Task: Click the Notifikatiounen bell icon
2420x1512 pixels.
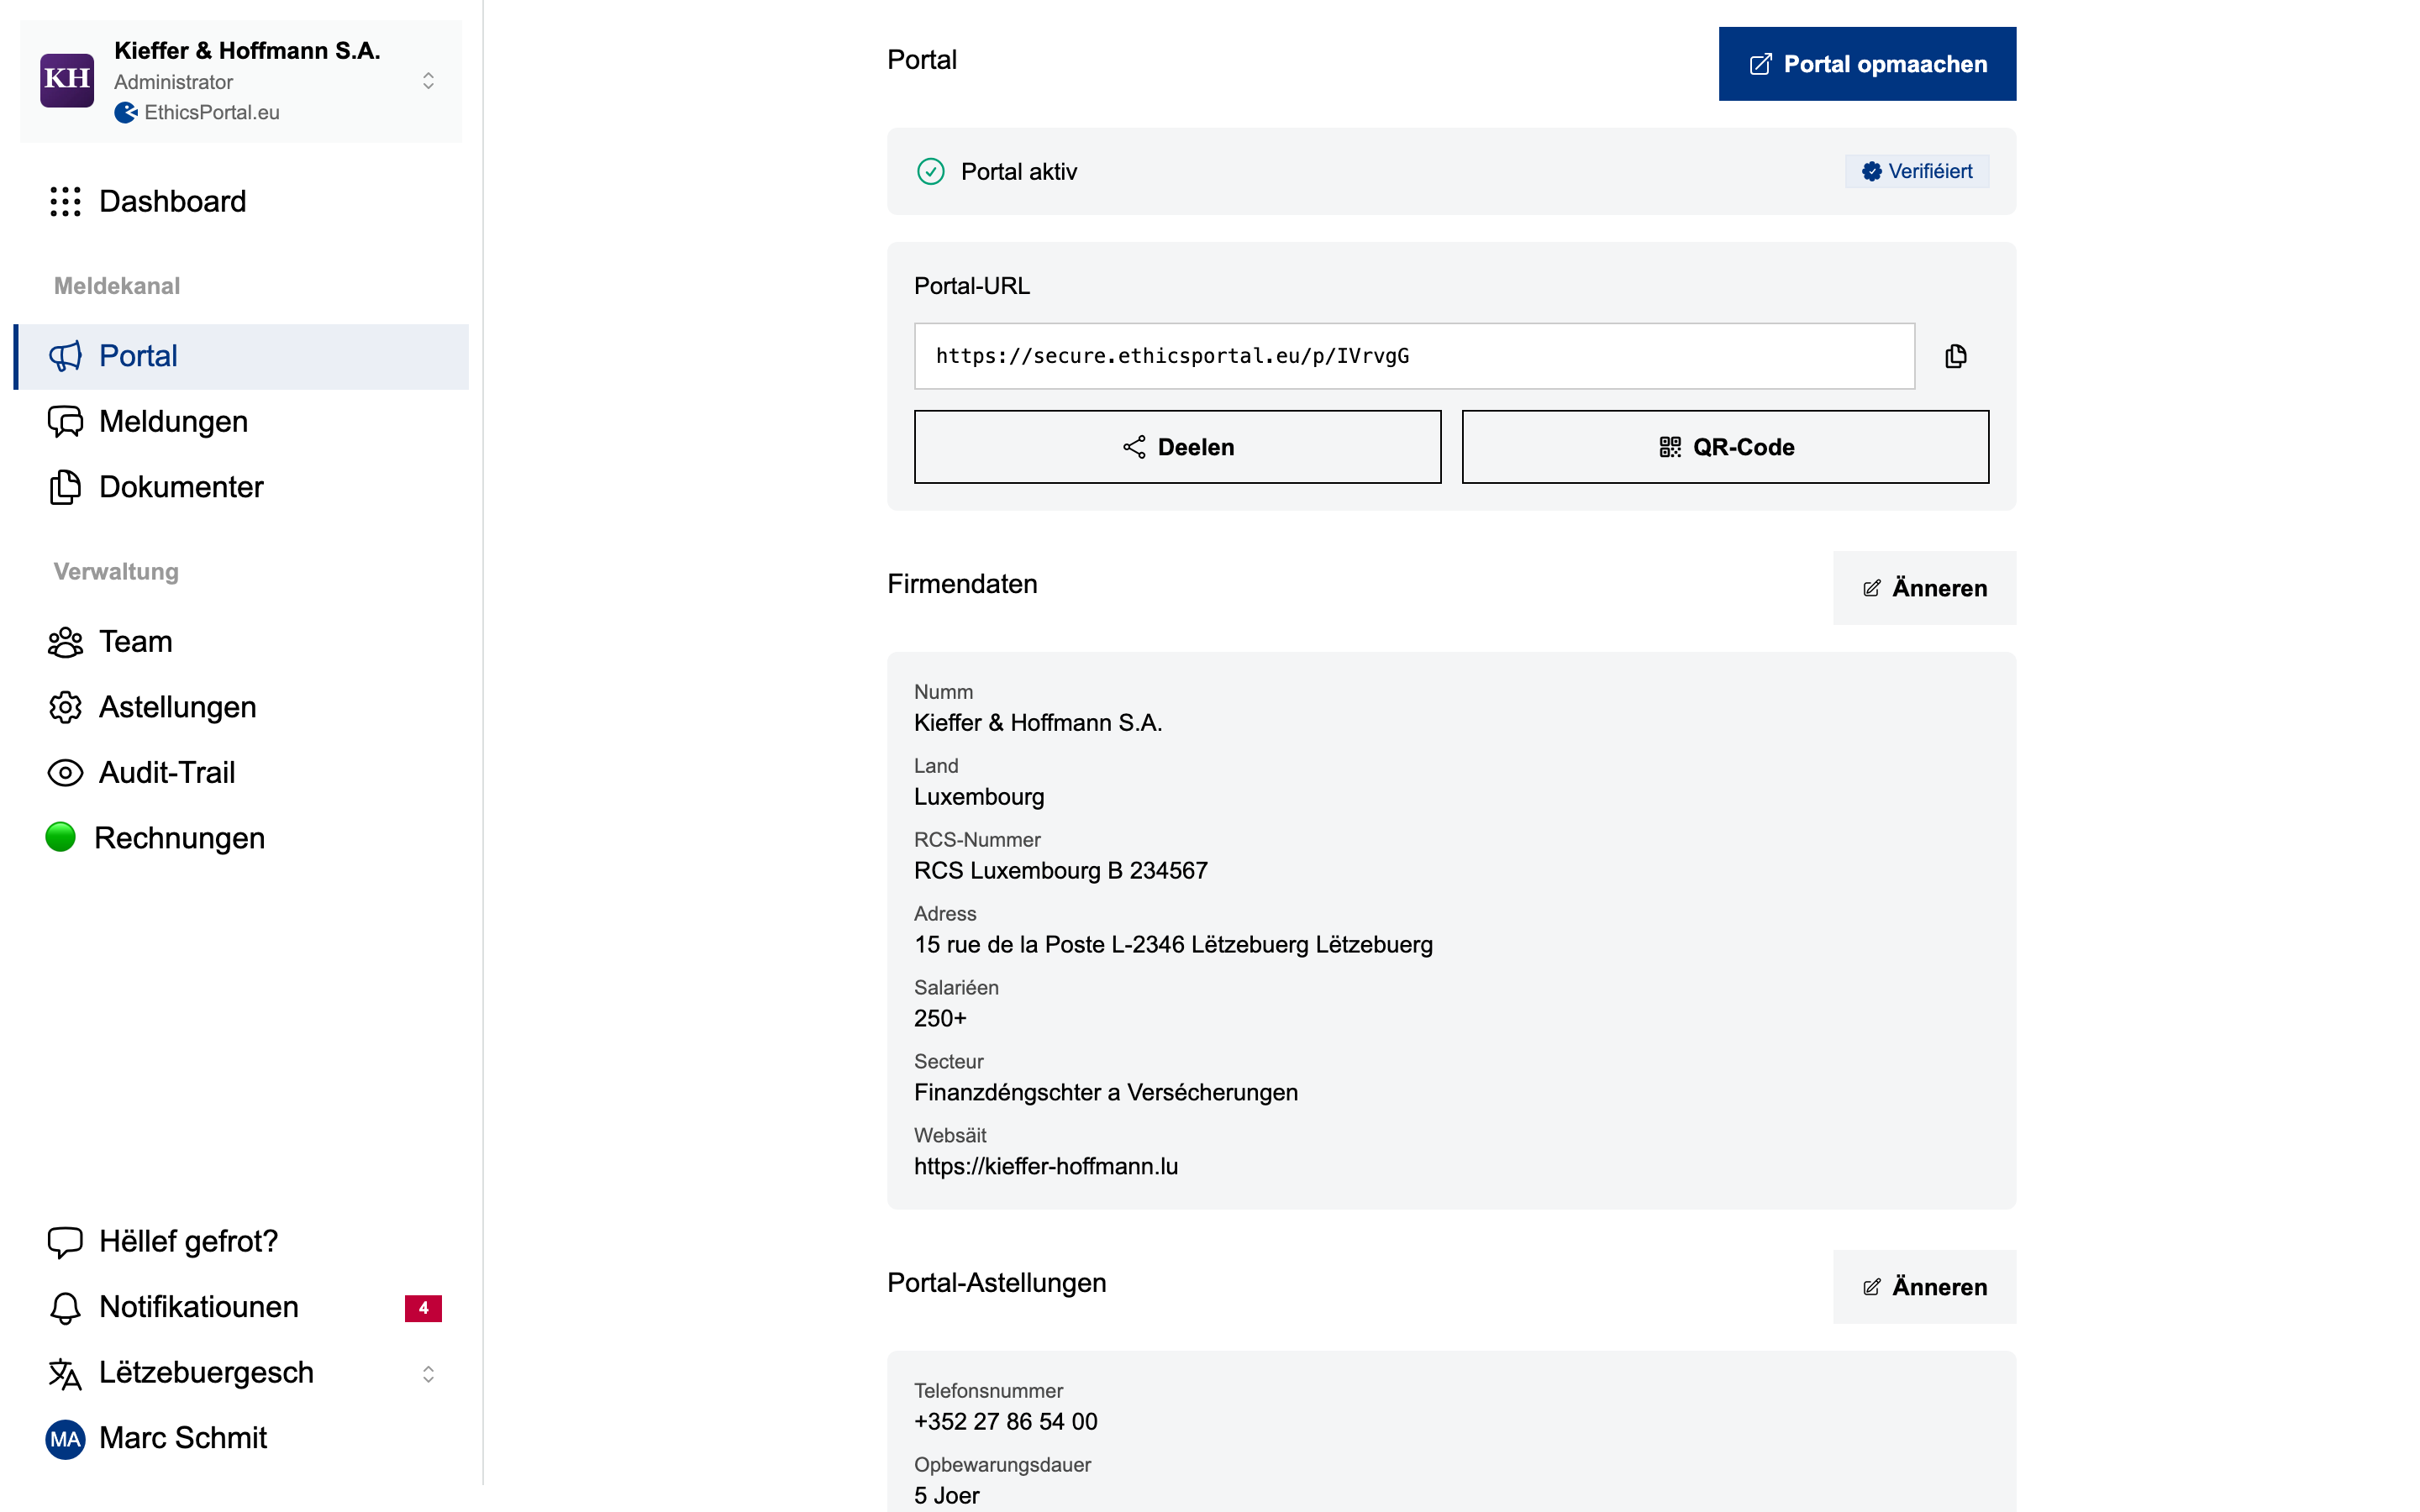Action: pos(65,1308)
